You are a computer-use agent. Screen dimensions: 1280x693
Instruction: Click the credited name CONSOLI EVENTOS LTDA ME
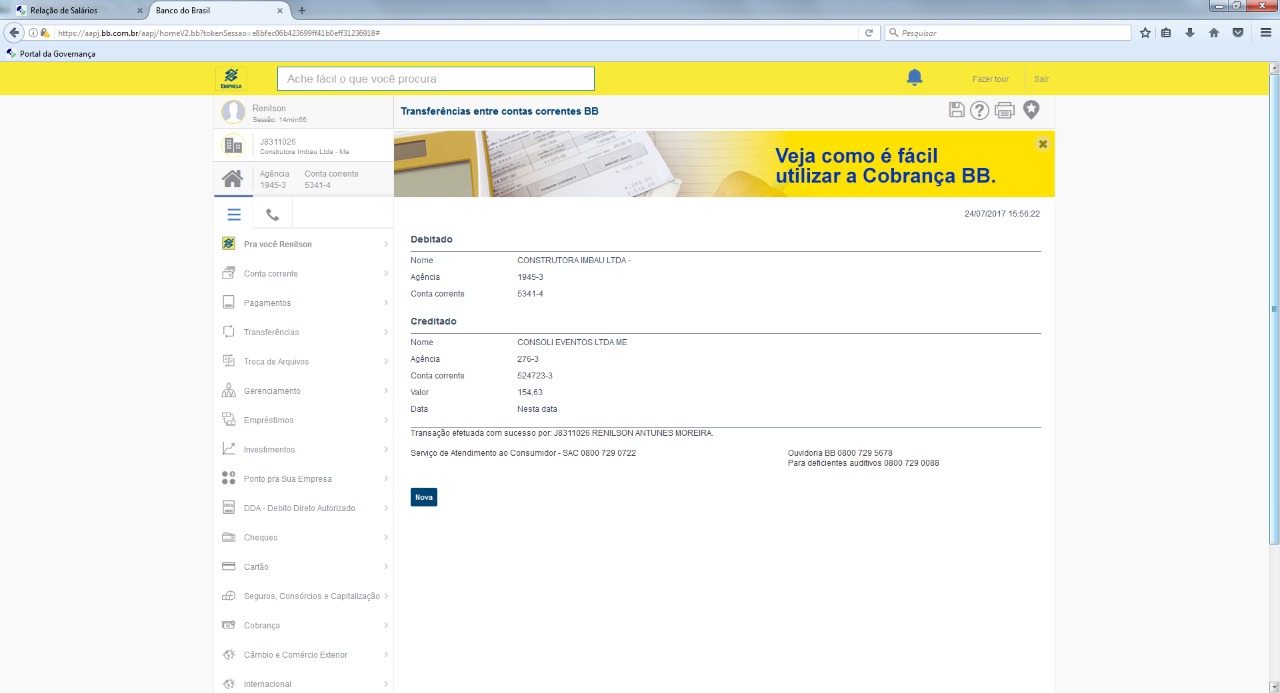point(572,342)
